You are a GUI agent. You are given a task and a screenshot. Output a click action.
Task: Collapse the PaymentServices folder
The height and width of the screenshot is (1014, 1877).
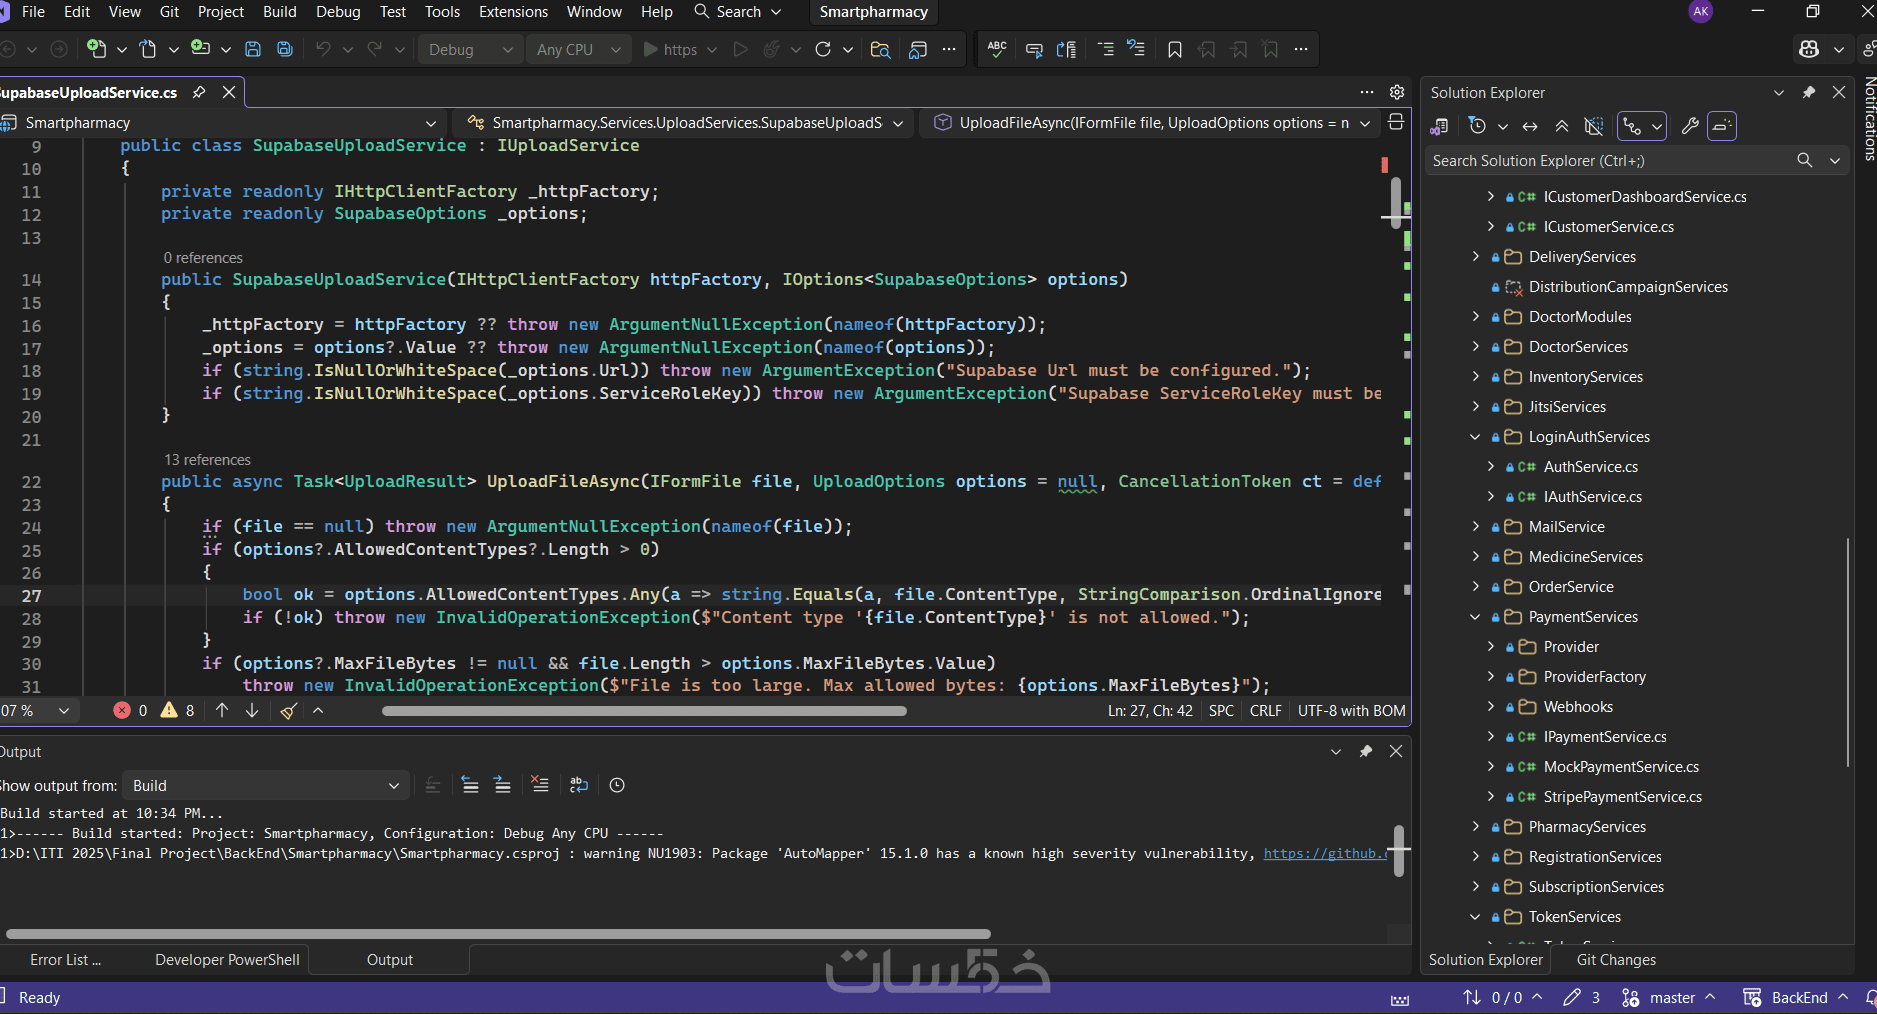pos(1475,617)
